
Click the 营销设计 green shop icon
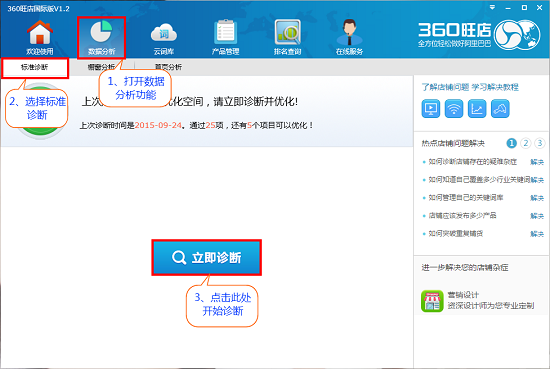[x=432, y=301]
